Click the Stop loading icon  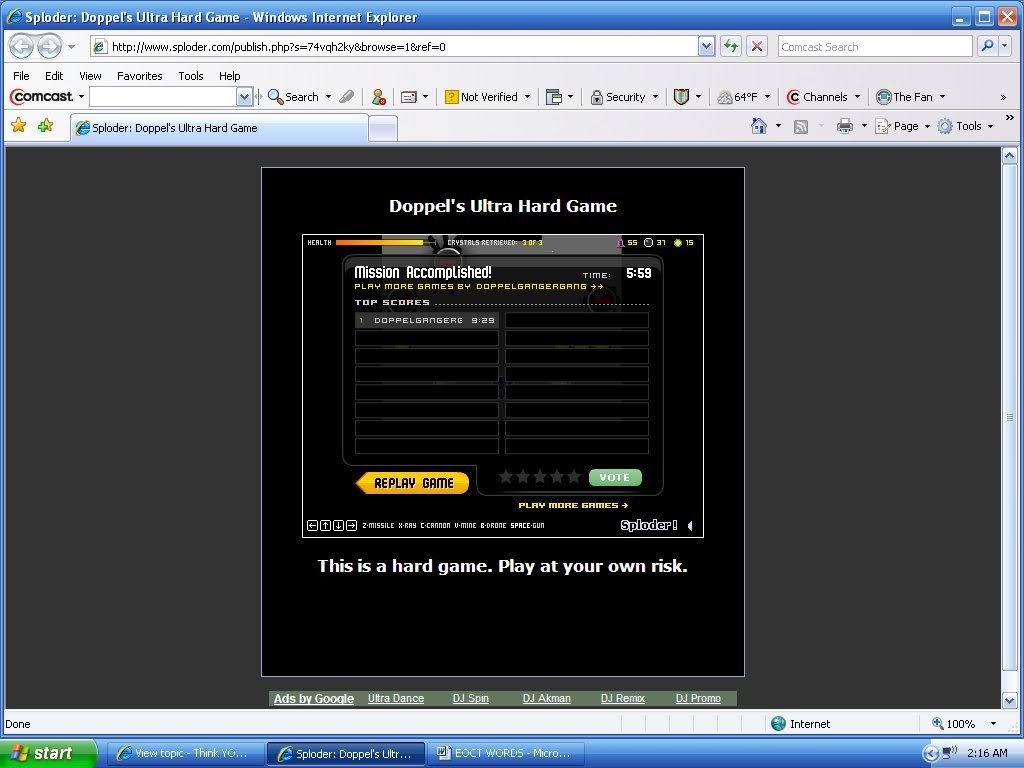pyautogui.click(x=757, y=47)
